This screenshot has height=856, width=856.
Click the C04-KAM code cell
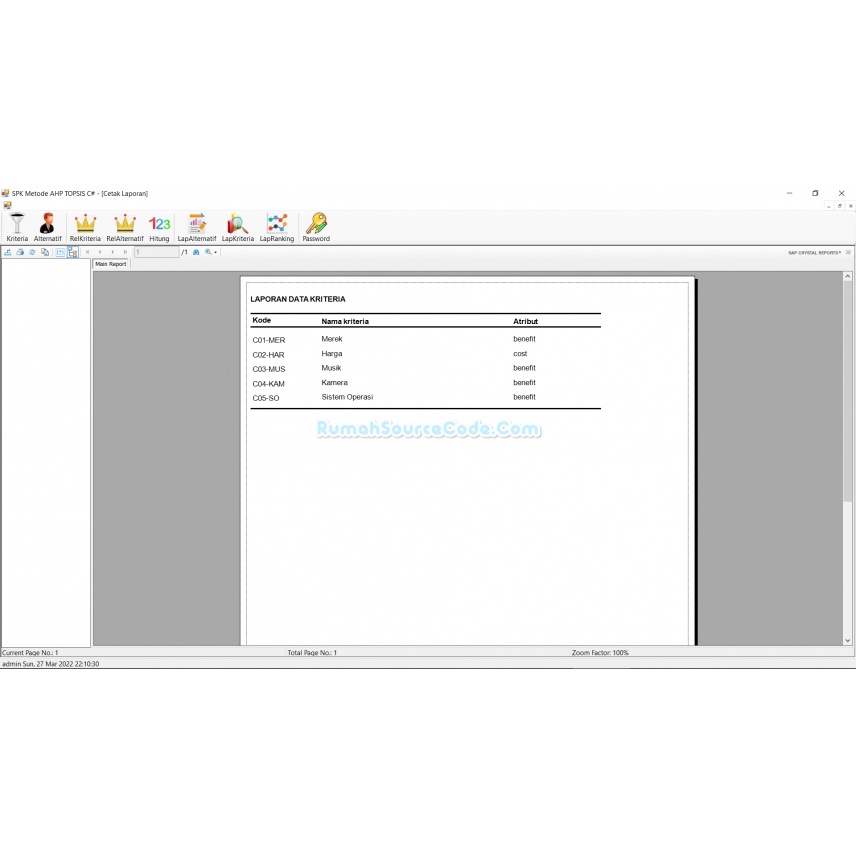[x=268, y=384]
